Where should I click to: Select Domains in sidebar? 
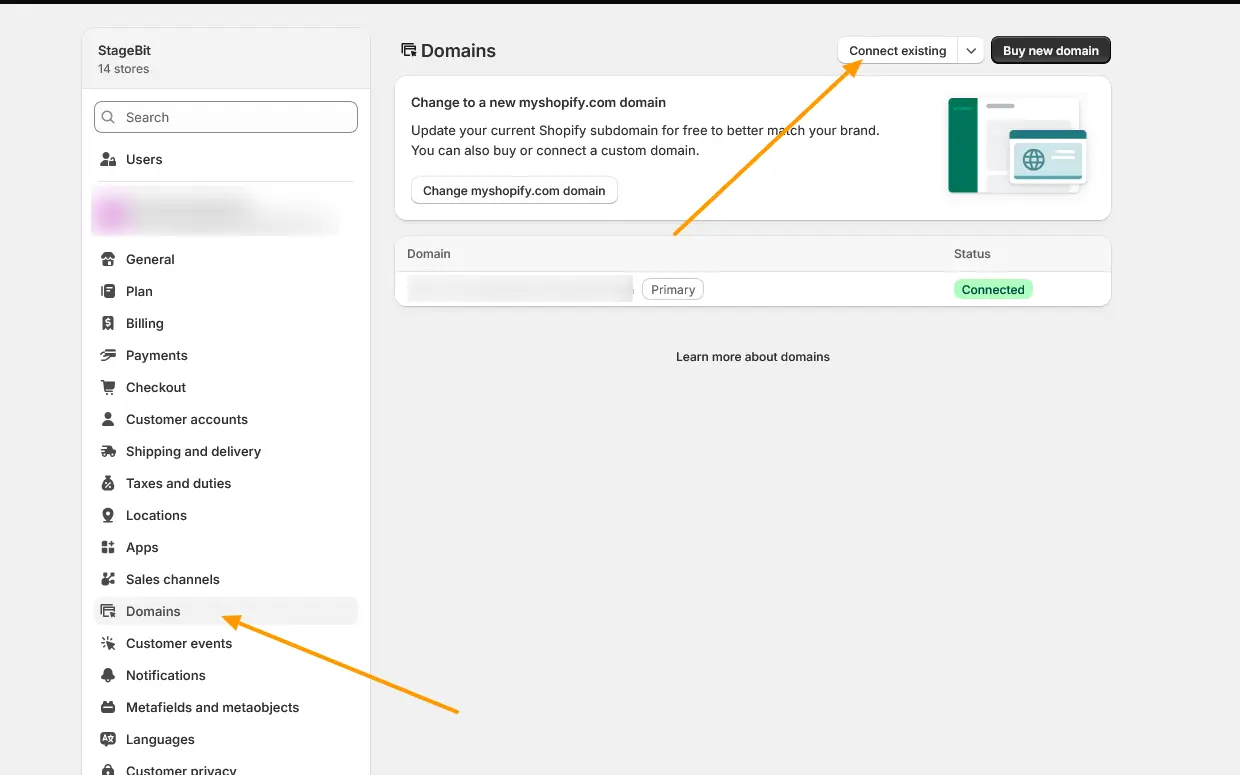[226, 611]
